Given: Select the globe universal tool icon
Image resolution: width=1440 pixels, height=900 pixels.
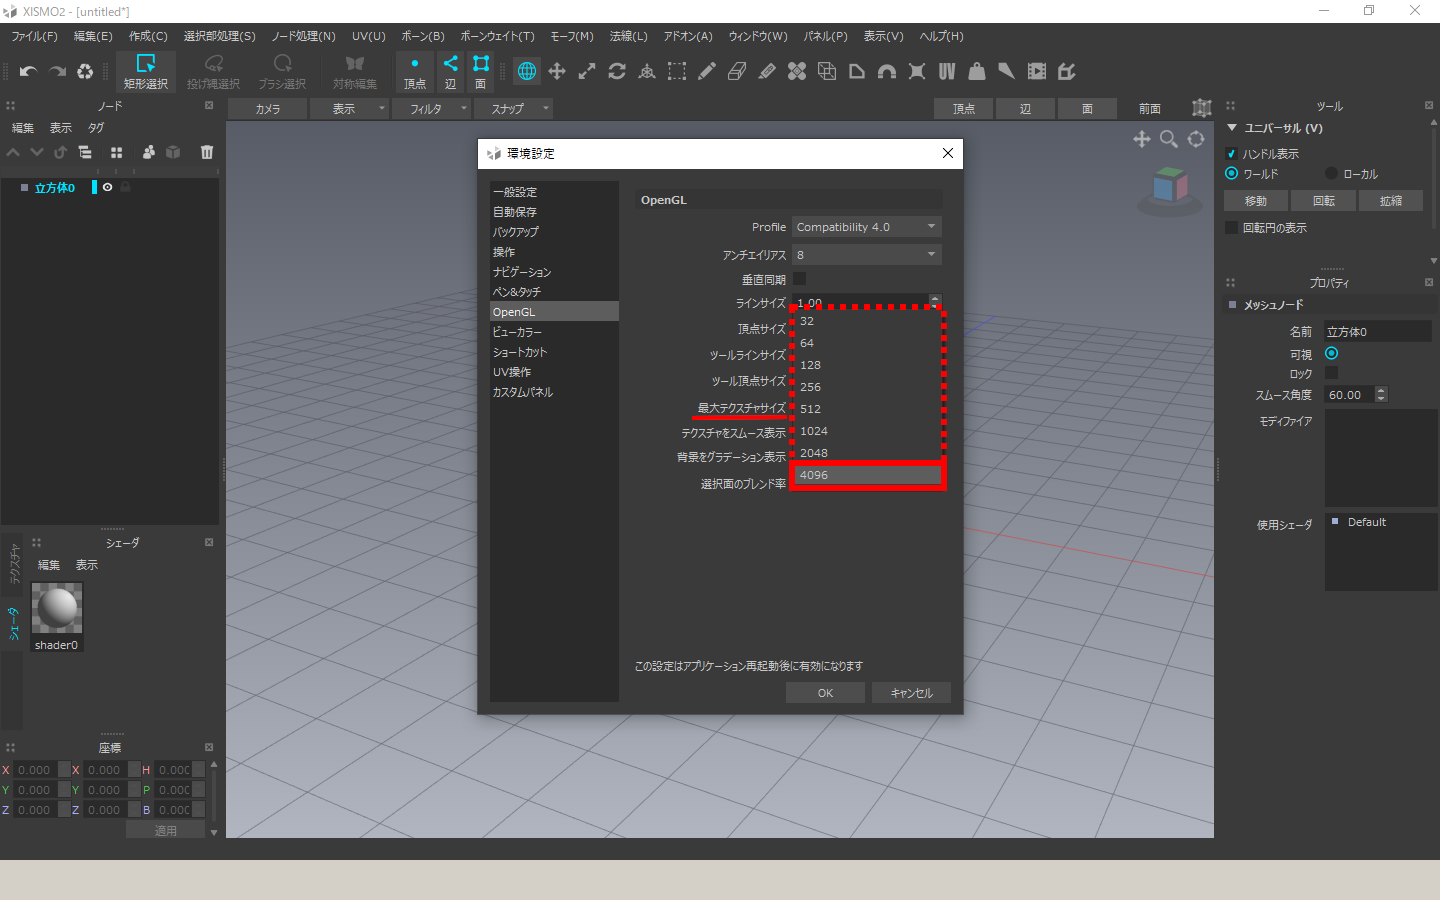Looking at the screenshot, I should click(527, 71).
